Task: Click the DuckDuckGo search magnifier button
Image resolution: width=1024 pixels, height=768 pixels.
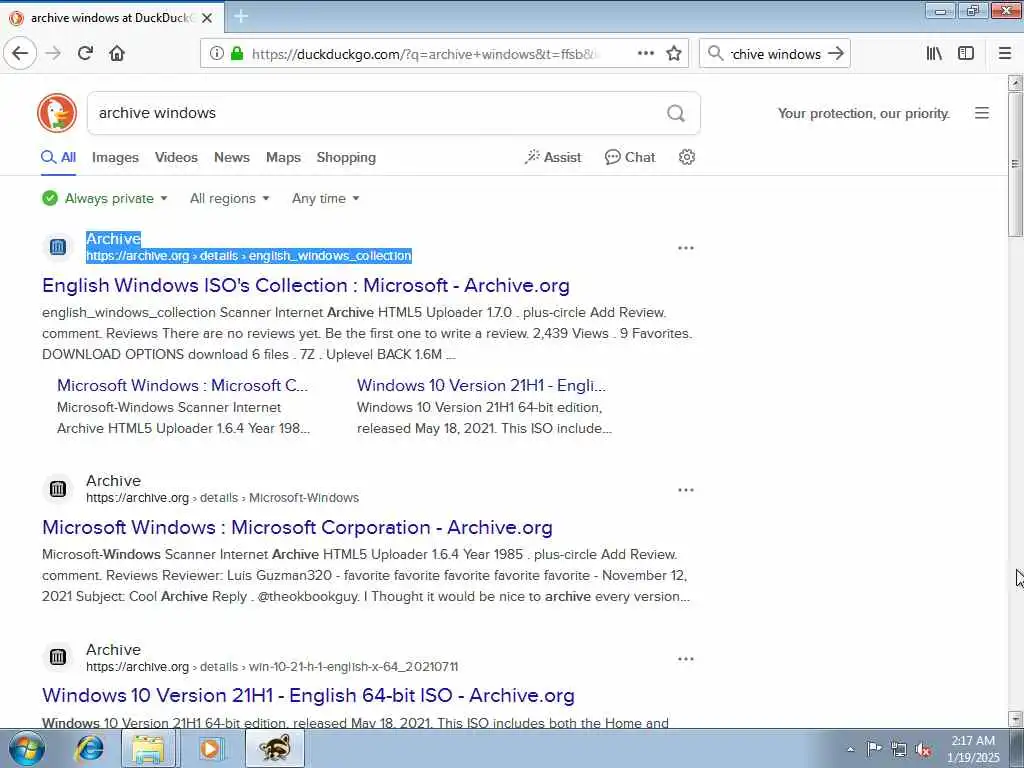Action: click(676, 113)
